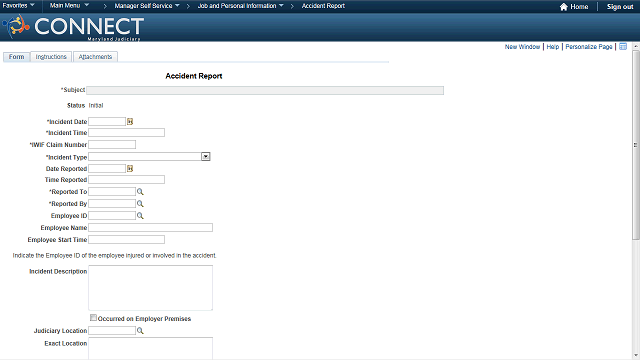Click into the Incident Description text area
The width and height of the screenshot is (640, 360).
coord(151,288)
